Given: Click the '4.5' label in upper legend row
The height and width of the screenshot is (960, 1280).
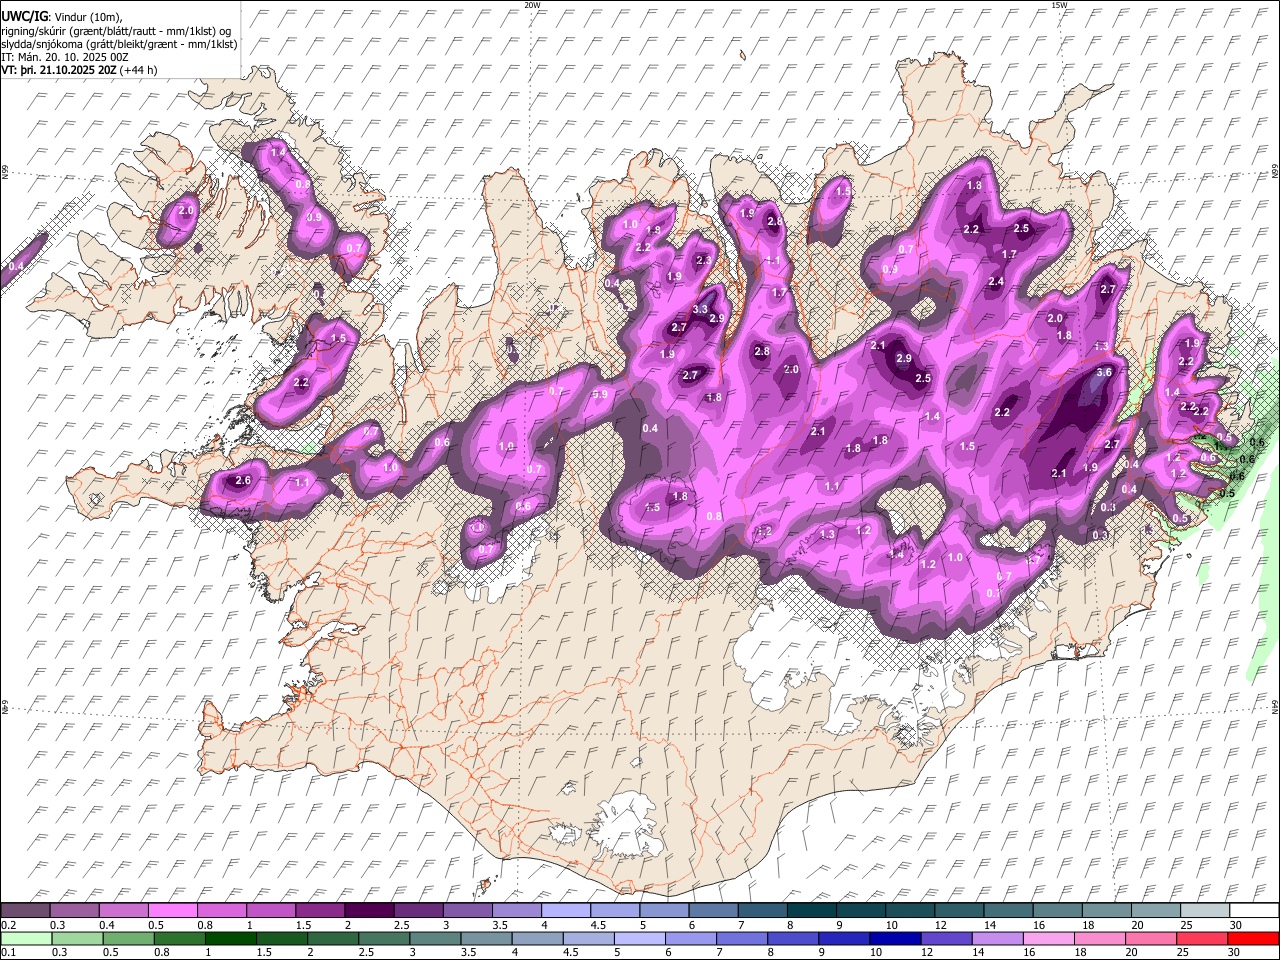Looking at the screenshot, I should point(598,925).
